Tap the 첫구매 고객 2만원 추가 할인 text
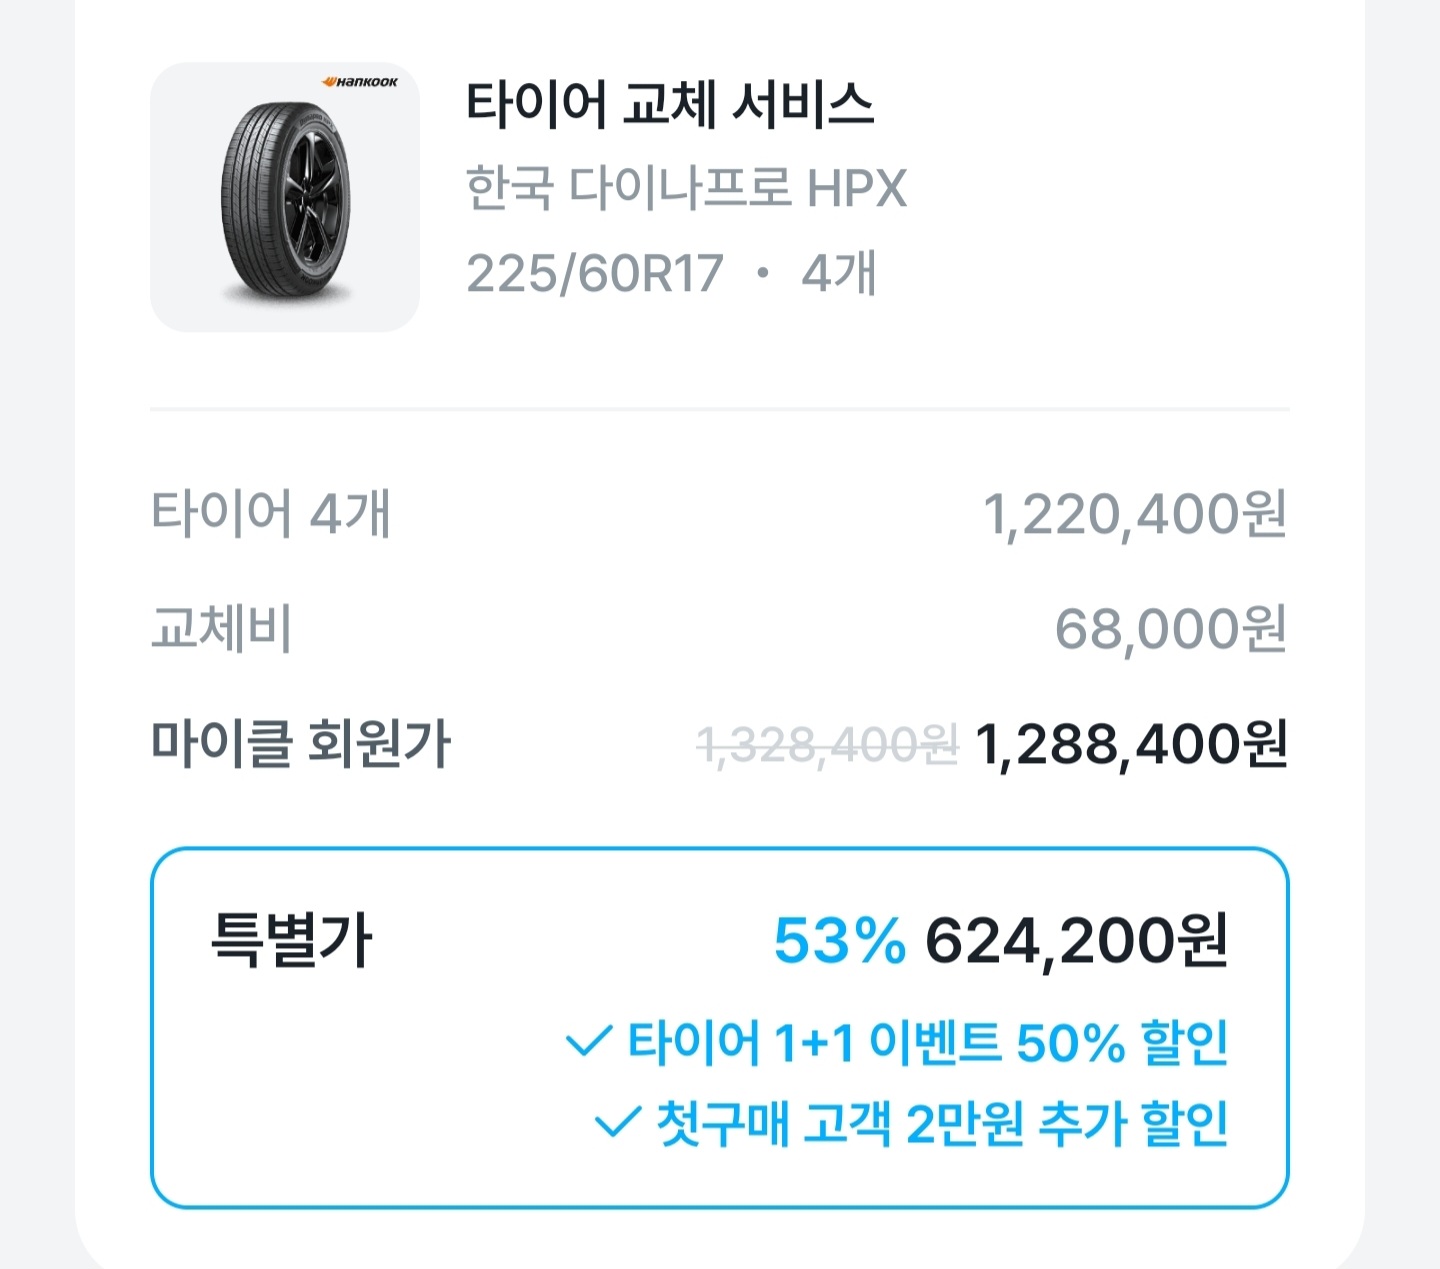This screenshot has width=1440, height=1269. click(941, 1123)
